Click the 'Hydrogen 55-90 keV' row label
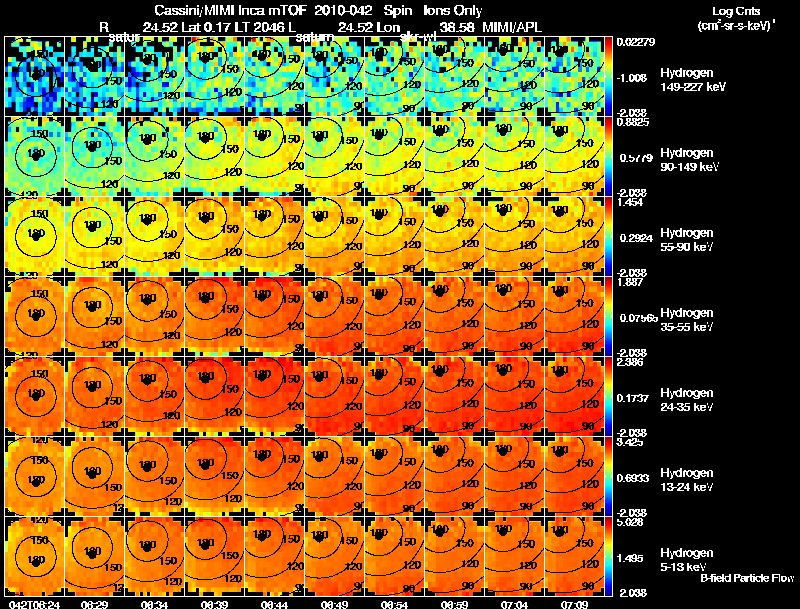This screenshot has width=800, height=609. [686, 240]
